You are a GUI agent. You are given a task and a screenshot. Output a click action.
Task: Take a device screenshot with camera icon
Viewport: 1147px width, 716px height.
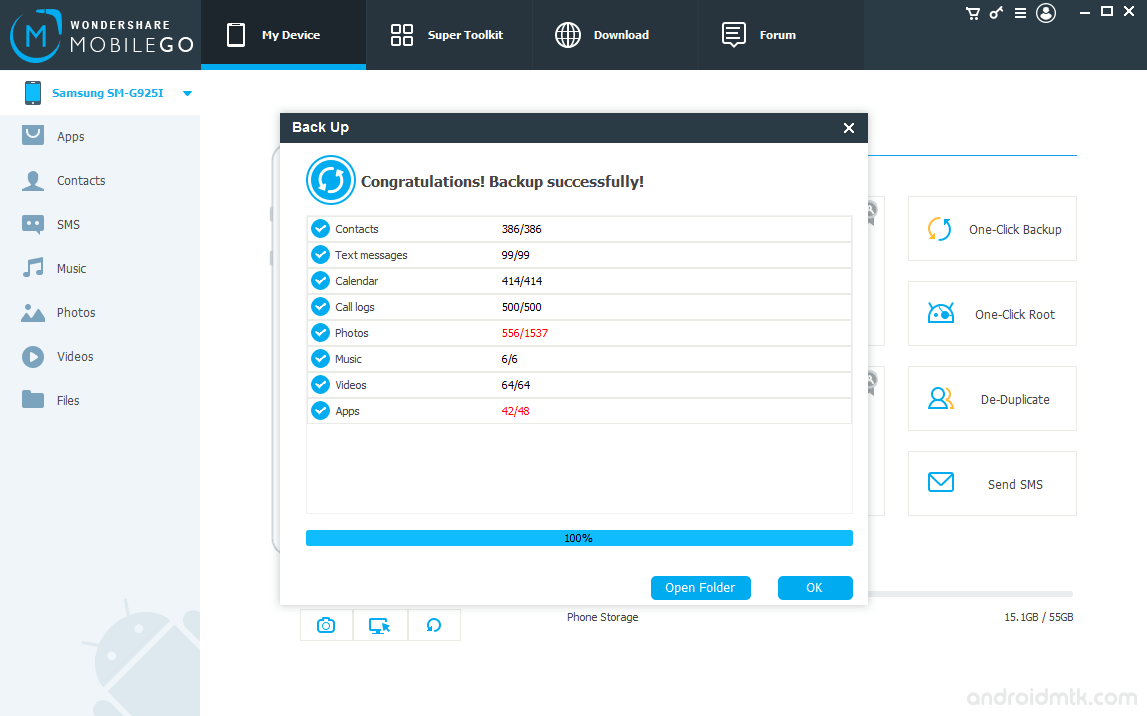point(326,625)
